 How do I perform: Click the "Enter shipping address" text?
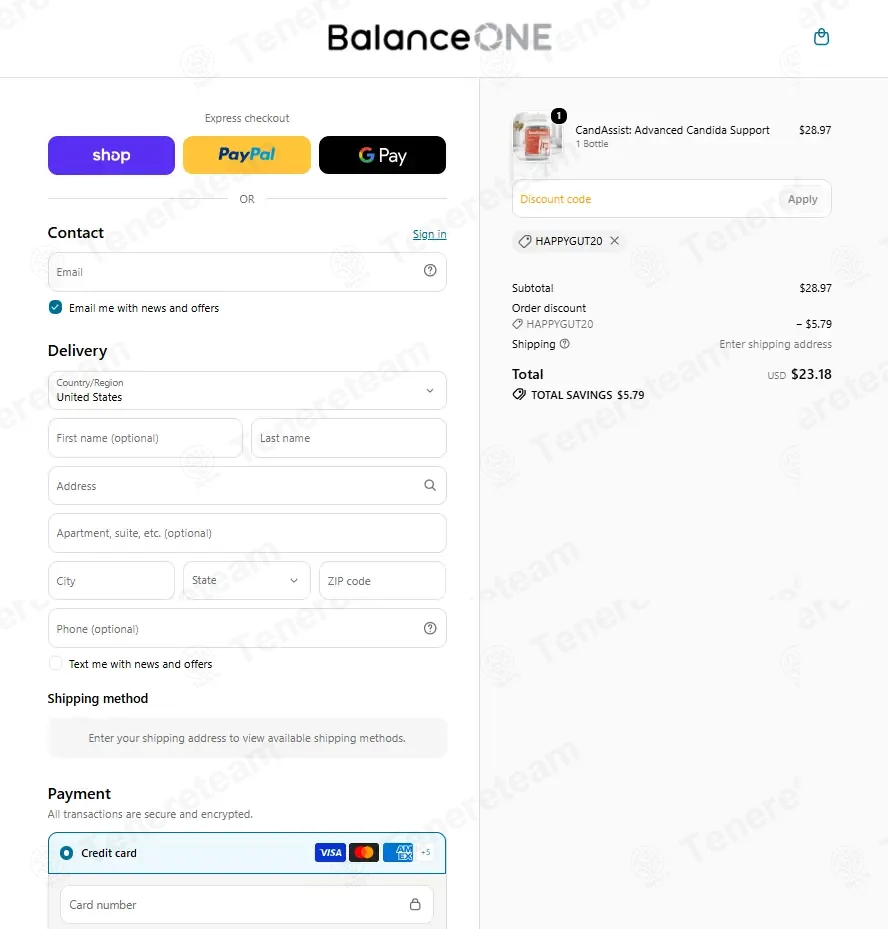tap(775, 344)
